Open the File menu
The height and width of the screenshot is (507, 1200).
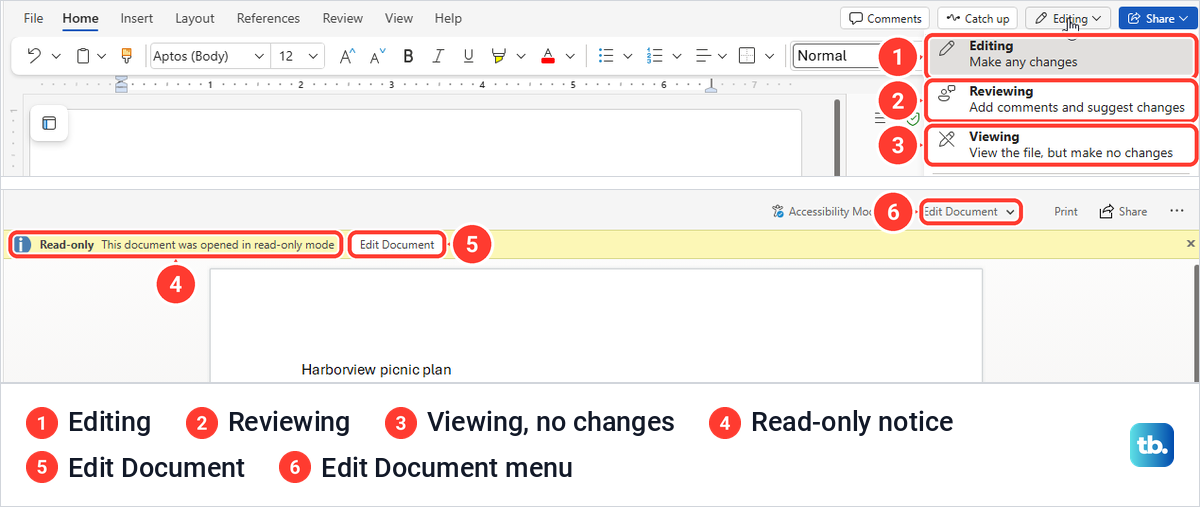(33, 18)
